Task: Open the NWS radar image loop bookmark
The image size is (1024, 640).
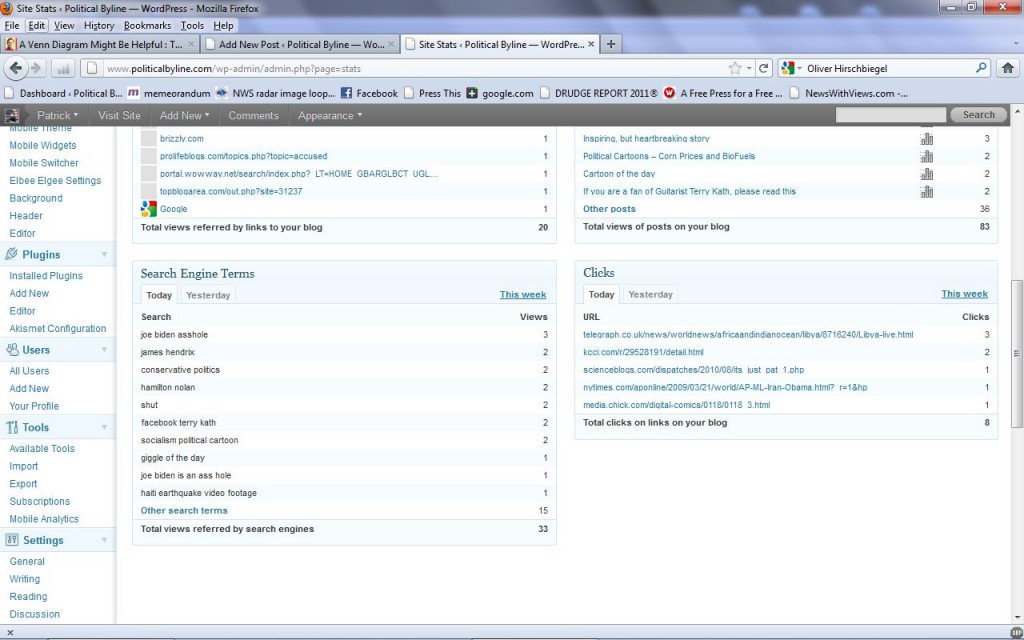Action: point(275,93)
